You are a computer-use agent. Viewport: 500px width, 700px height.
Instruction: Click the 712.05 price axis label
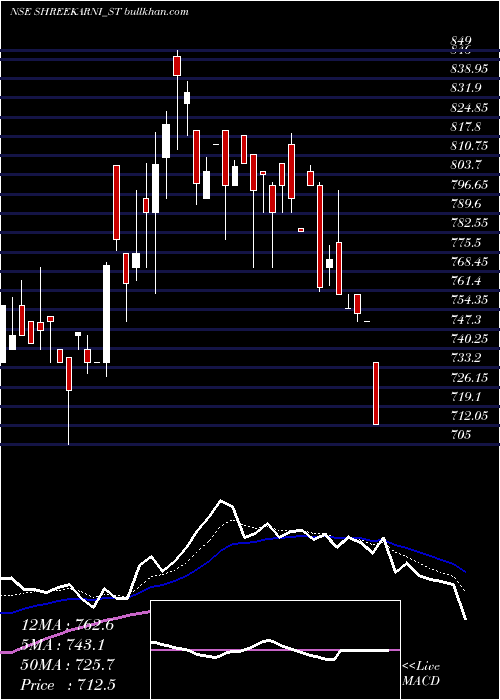click(x=470, y=416)
